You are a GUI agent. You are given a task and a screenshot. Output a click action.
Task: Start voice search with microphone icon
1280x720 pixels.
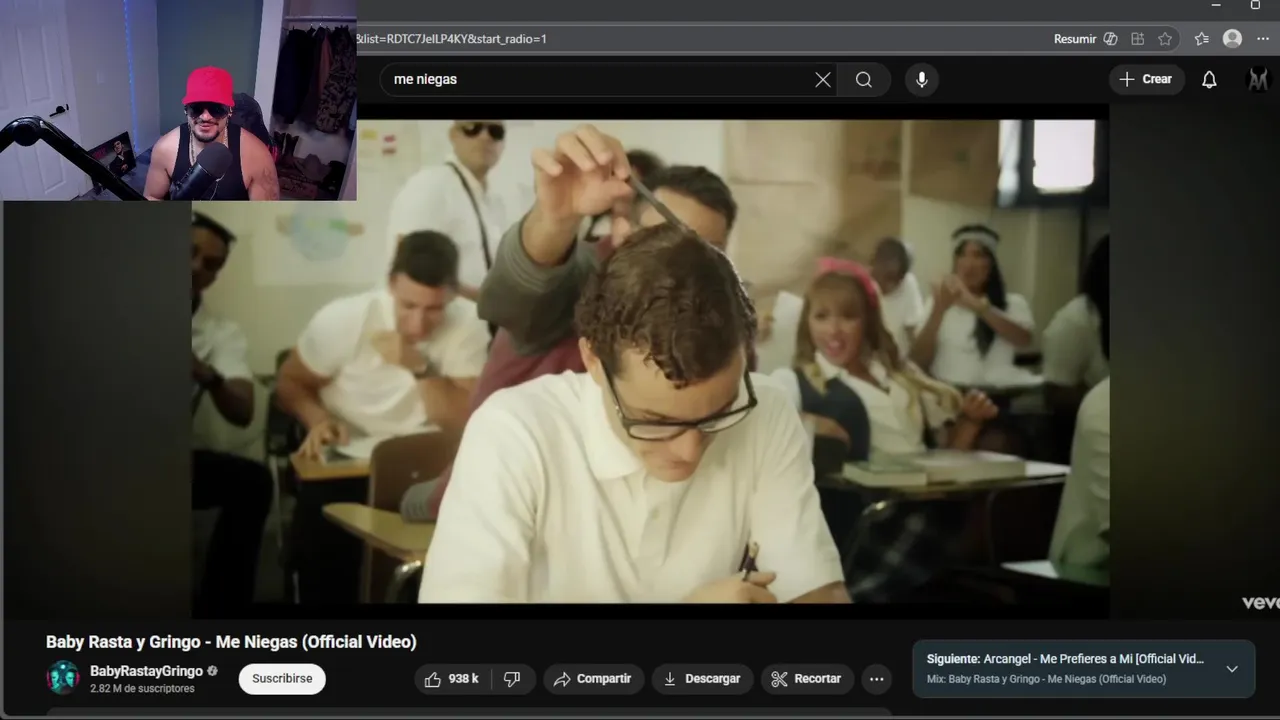pos(922,80)
